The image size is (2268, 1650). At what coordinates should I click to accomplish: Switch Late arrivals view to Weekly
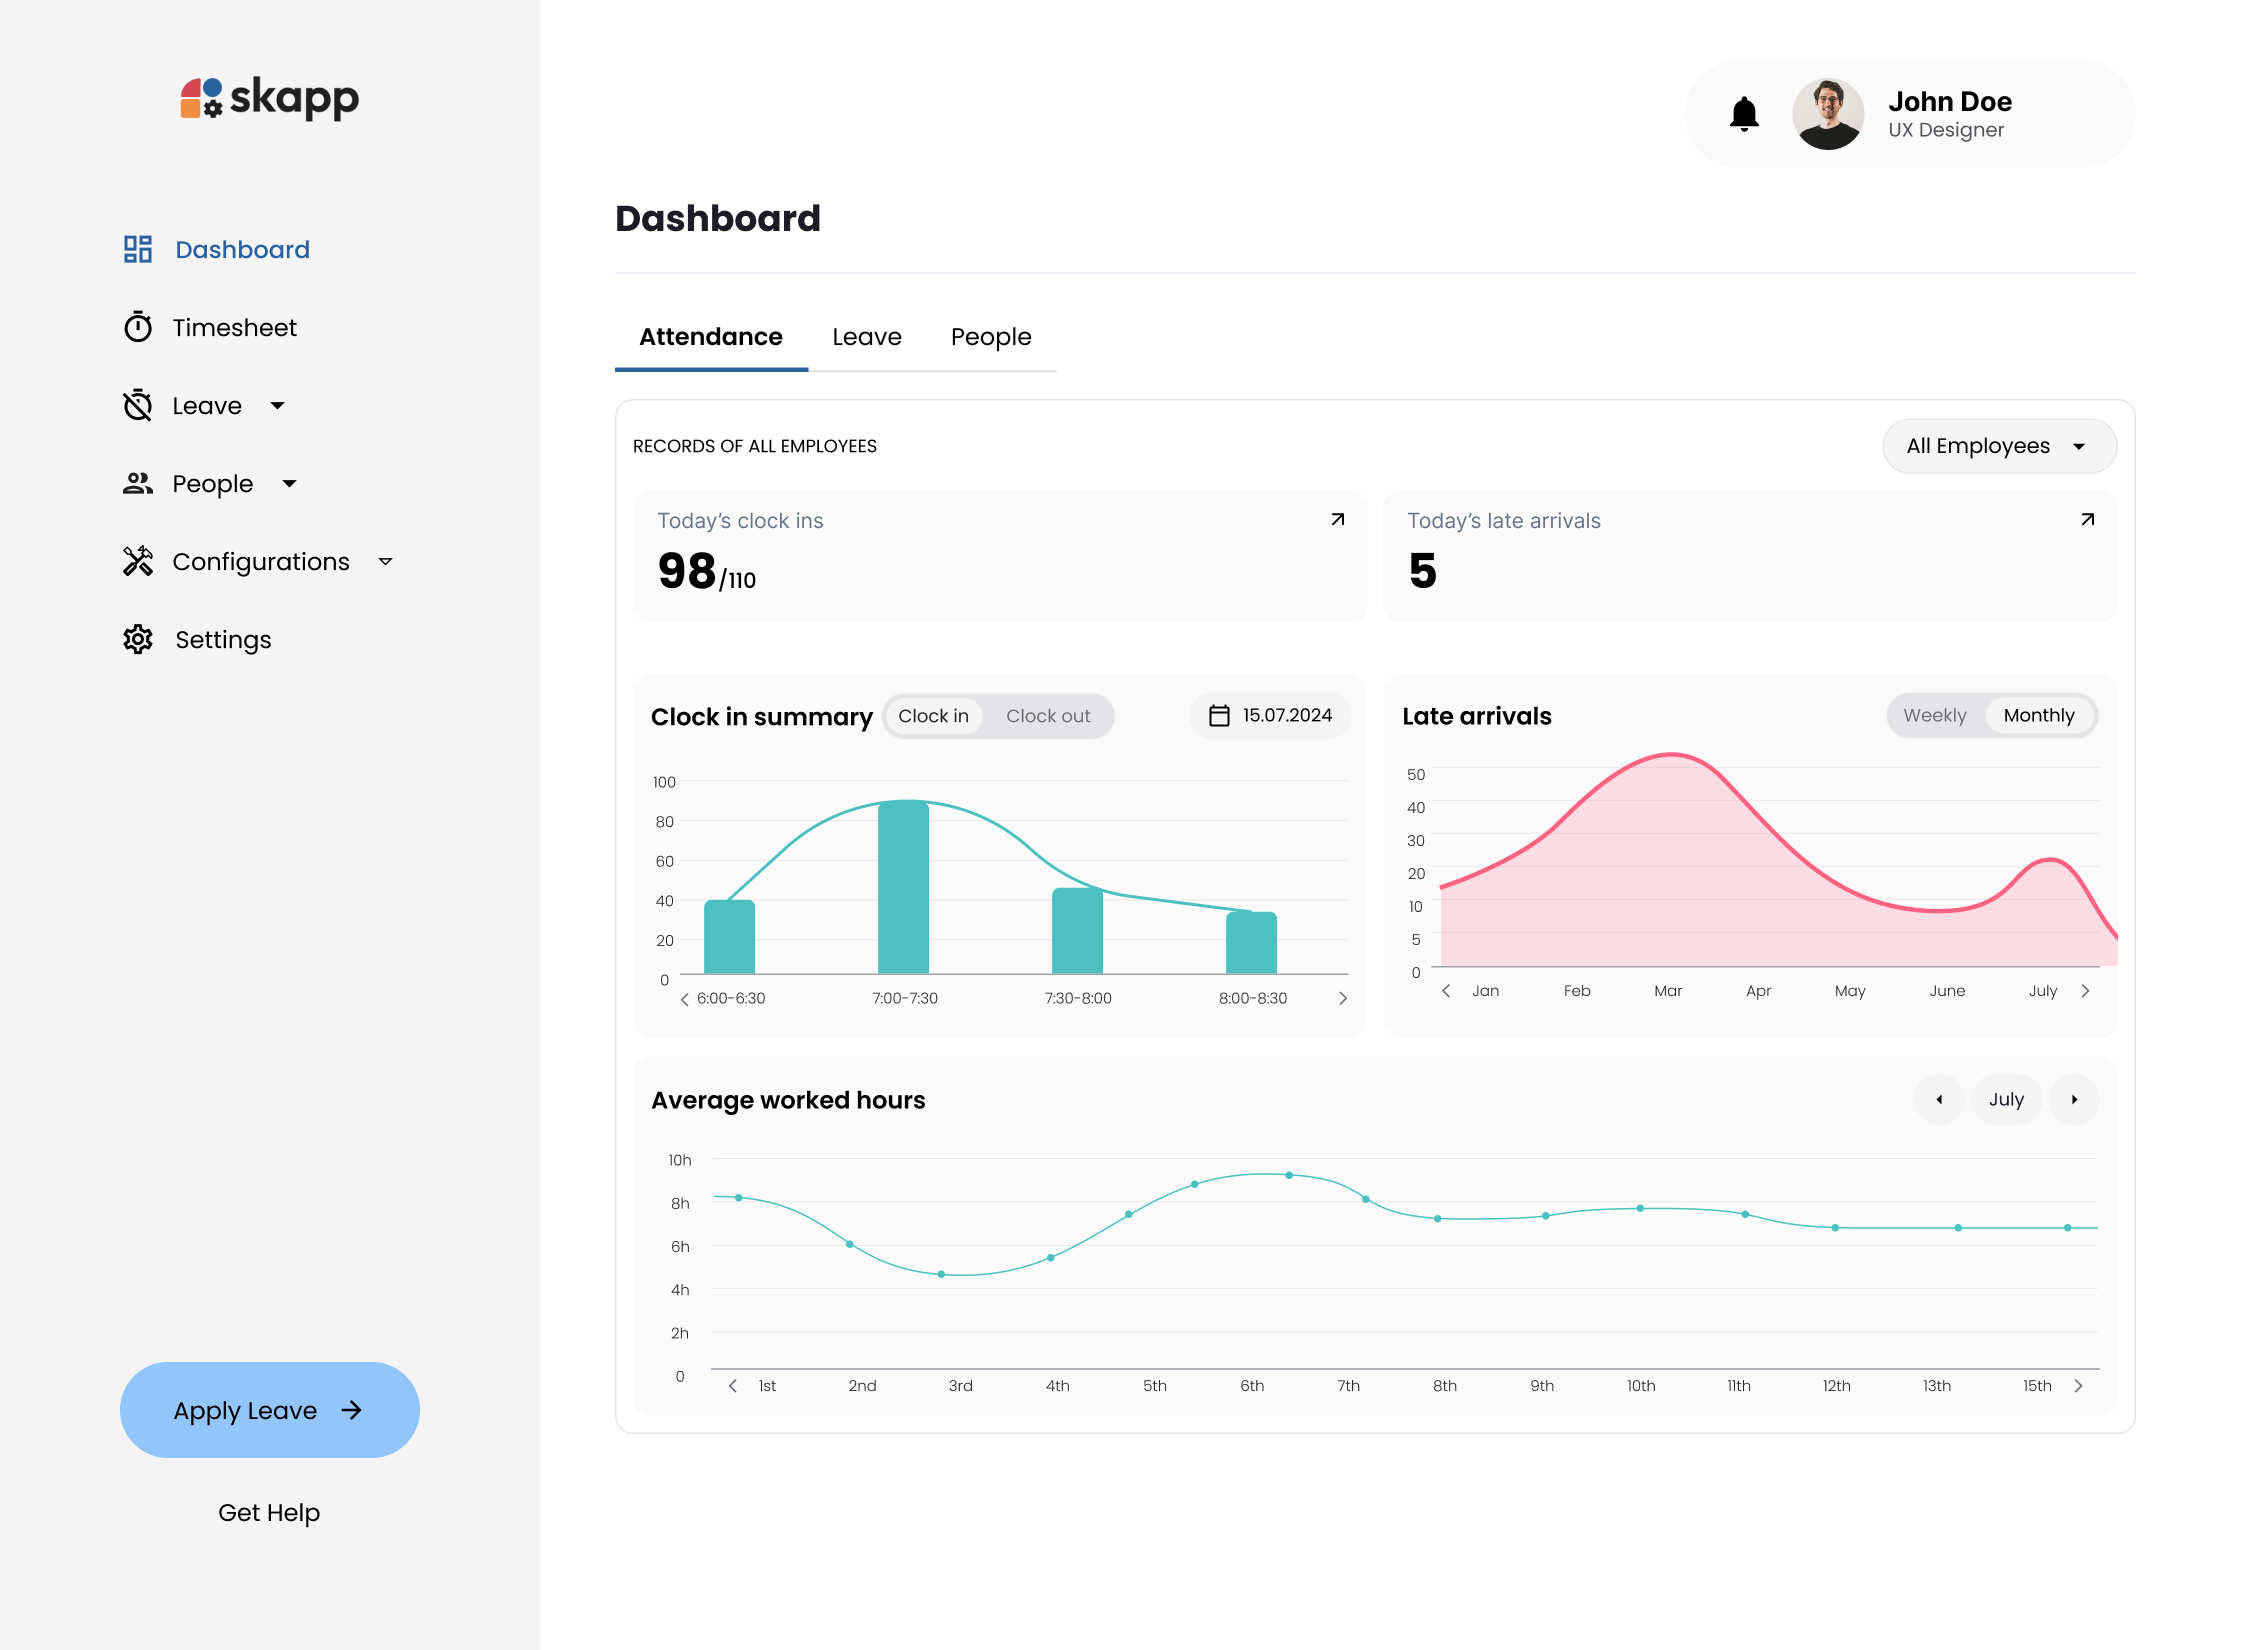(1934, 715)
